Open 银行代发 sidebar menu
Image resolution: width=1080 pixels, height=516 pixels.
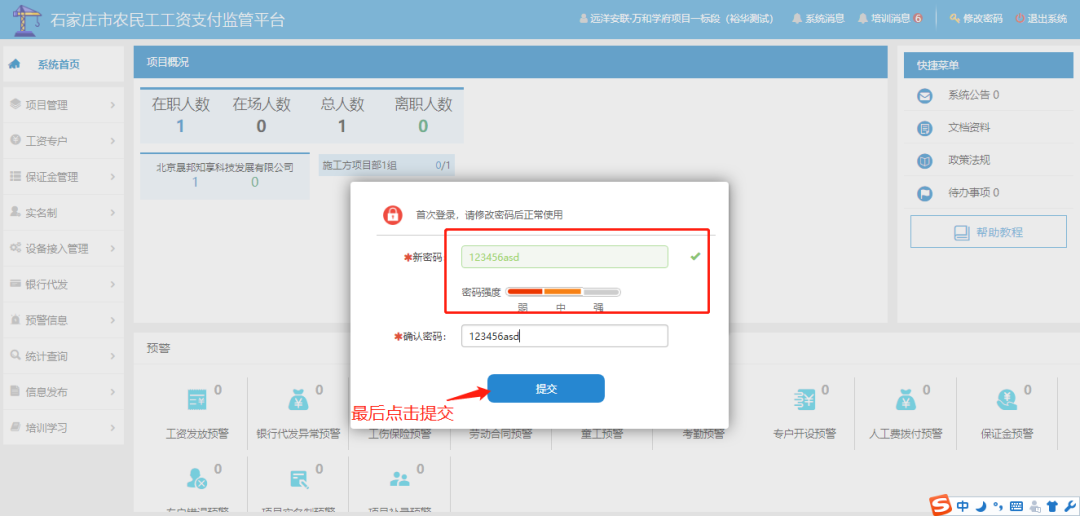(x=63, y=285)
